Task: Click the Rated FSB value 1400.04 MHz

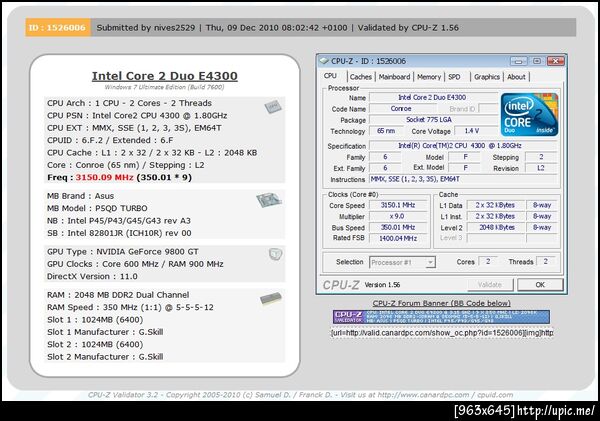Action: (398, 238)
